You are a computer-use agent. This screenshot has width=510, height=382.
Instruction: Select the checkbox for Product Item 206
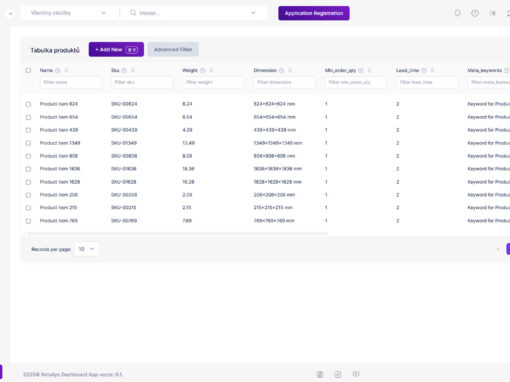[x=28, y=195]
